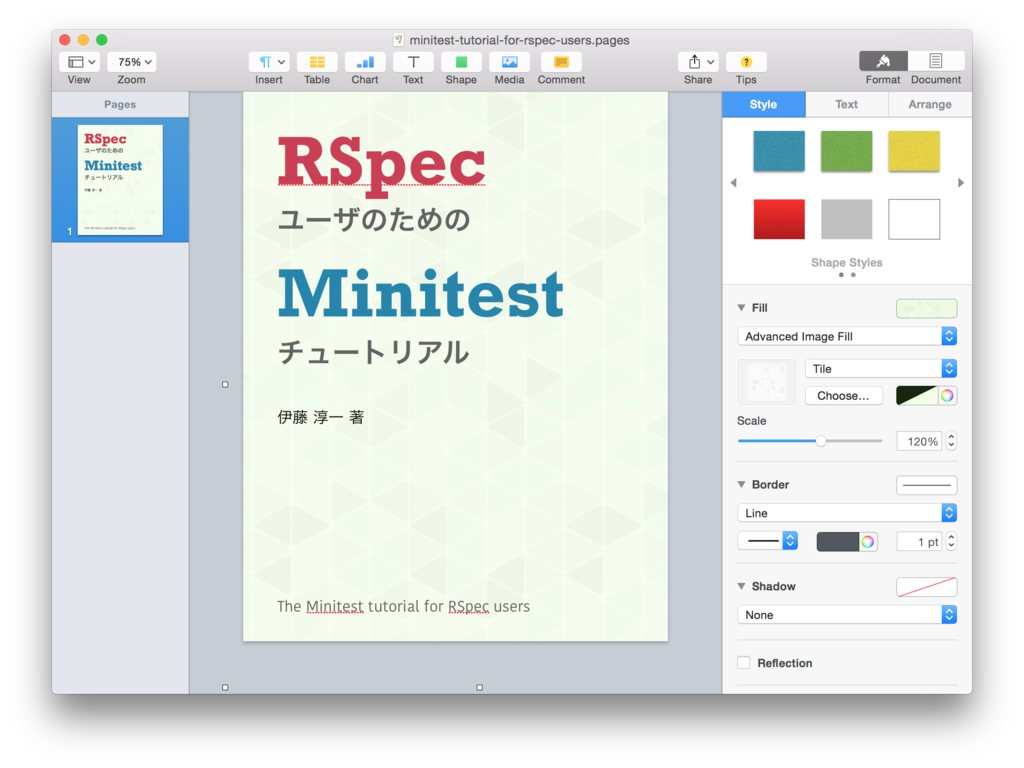Switch to the Arrange tab
1024x768 pixels.
pyautogui.click(x=930, y=104)
